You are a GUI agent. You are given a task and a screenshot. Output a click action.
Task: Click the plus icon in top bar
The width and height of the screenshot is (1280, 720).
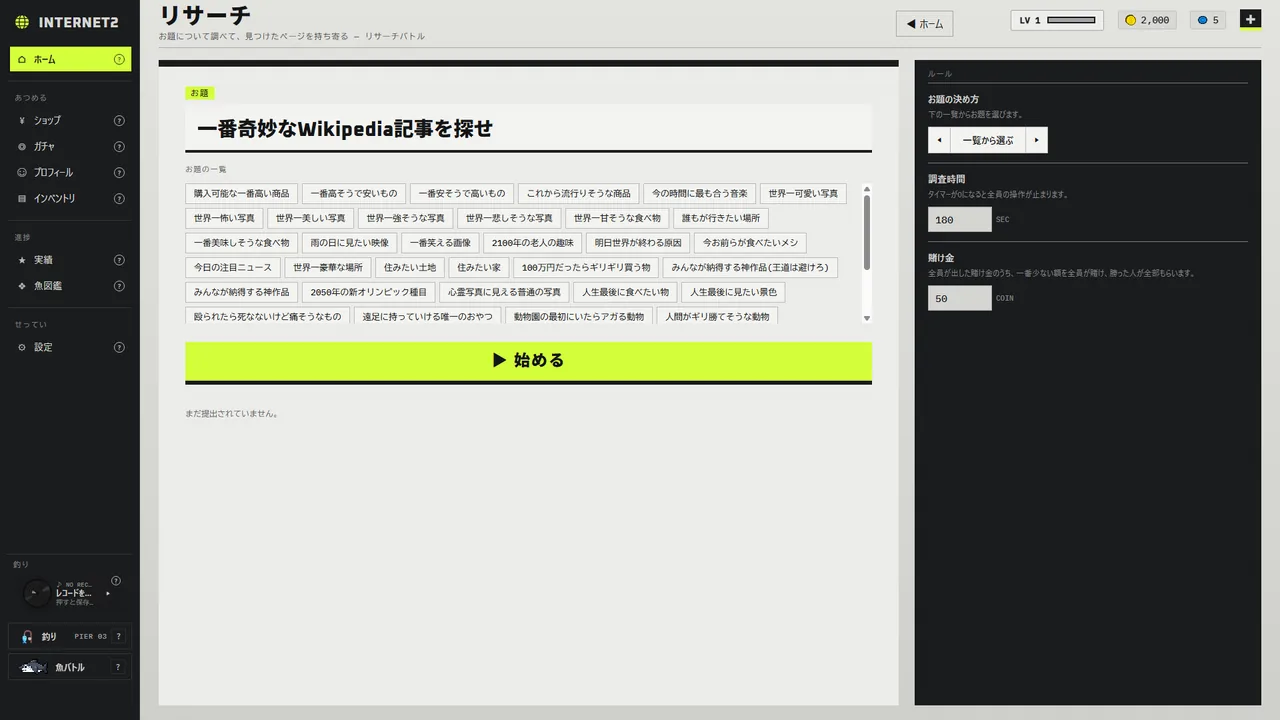pos(1250,19)
